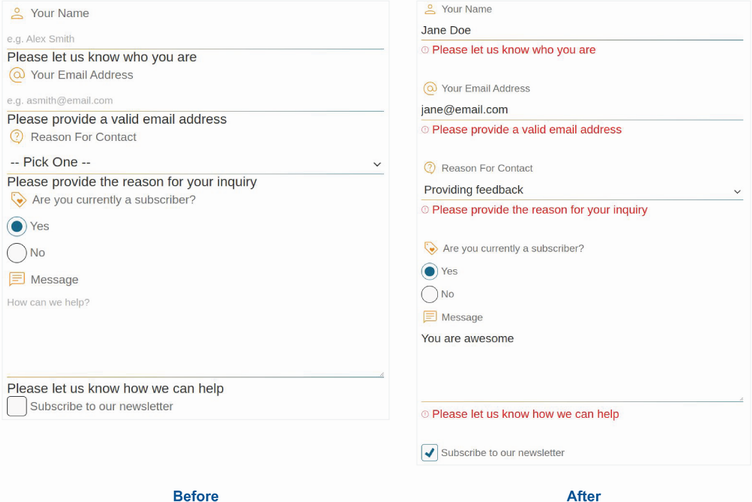This screenshot has height=502, width=752.
Task: Click the Message chat icon in the After form
Action: 430,317
